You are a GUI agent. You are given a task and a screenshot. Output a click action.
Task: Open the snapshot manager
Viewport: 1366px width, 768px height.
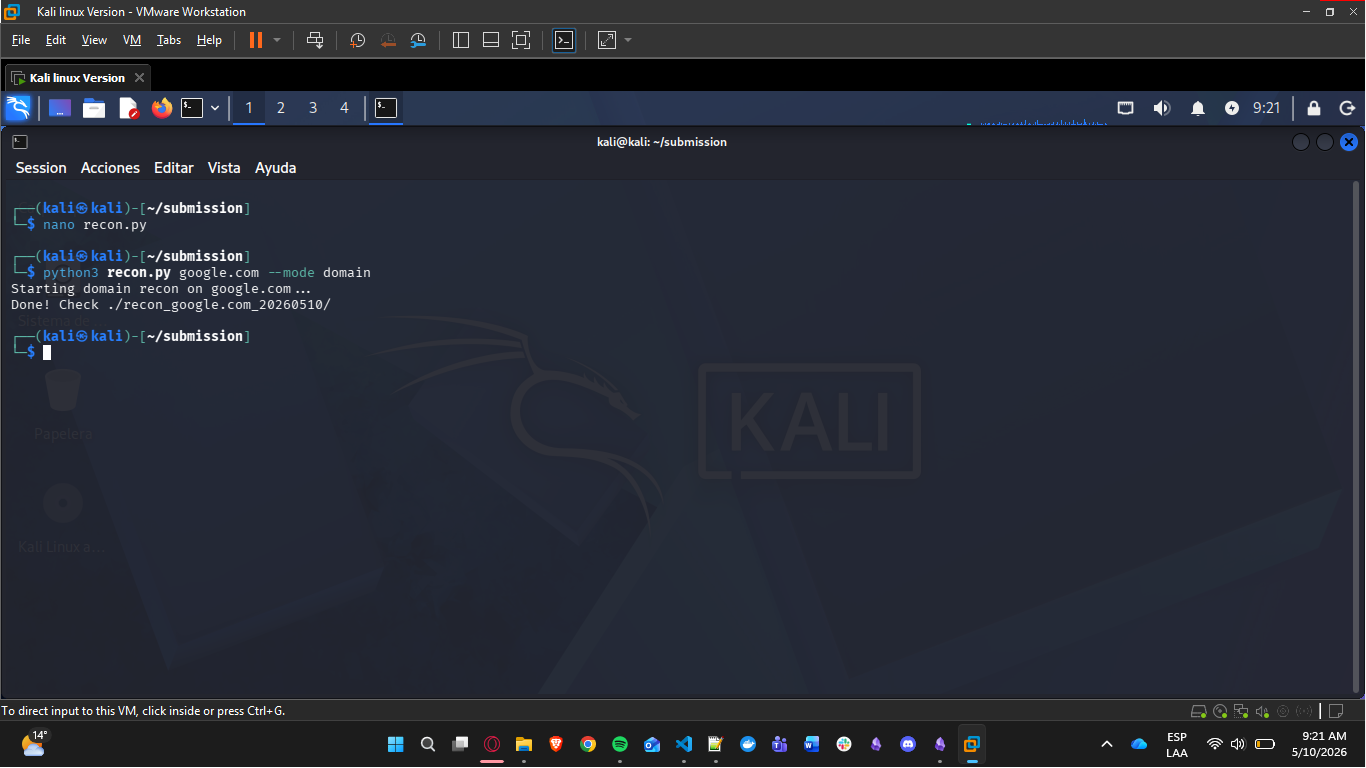(x=418, y=40)
